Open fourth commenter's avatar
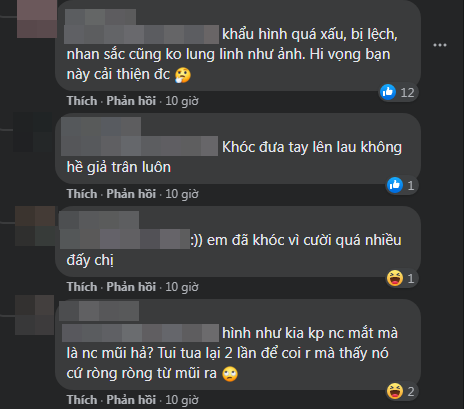This screenshot has width=464, height=409. click(35, 315)
